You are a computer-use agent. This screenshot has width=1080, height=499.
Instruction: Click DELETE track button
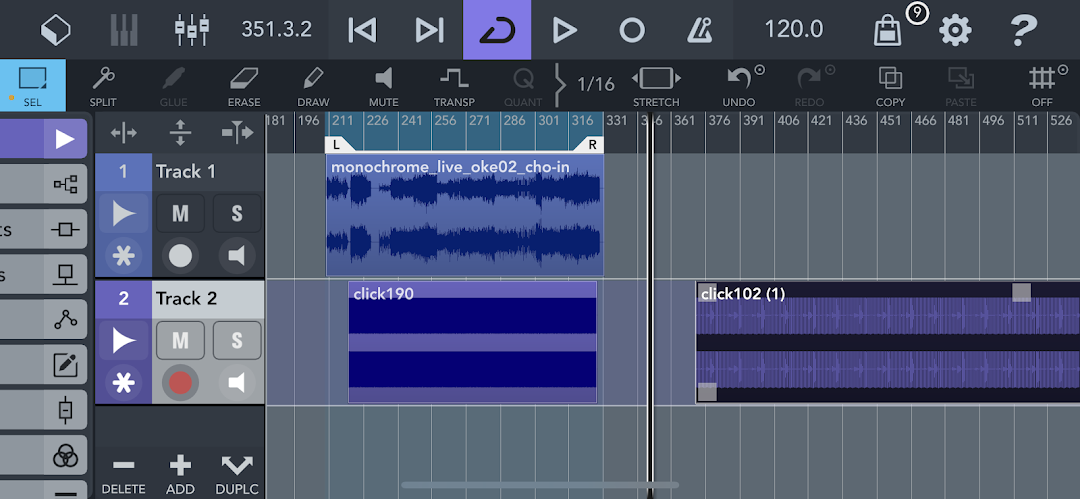(123, 475)
